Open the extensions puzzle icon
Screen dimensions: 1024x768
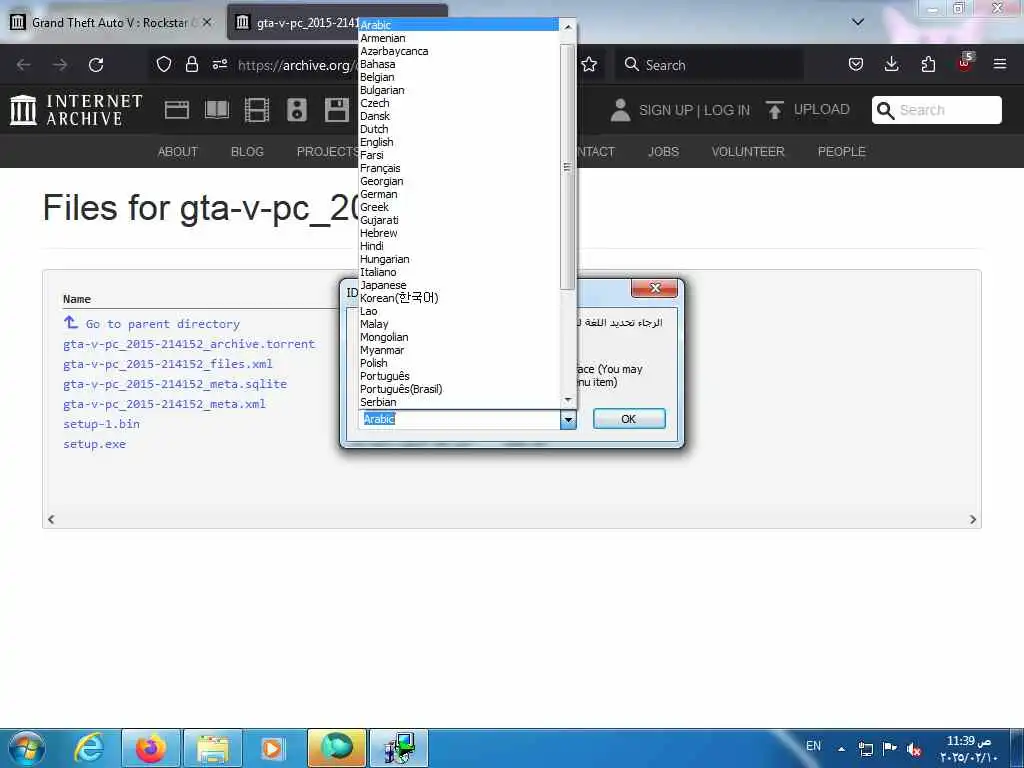tap(928, 64)
